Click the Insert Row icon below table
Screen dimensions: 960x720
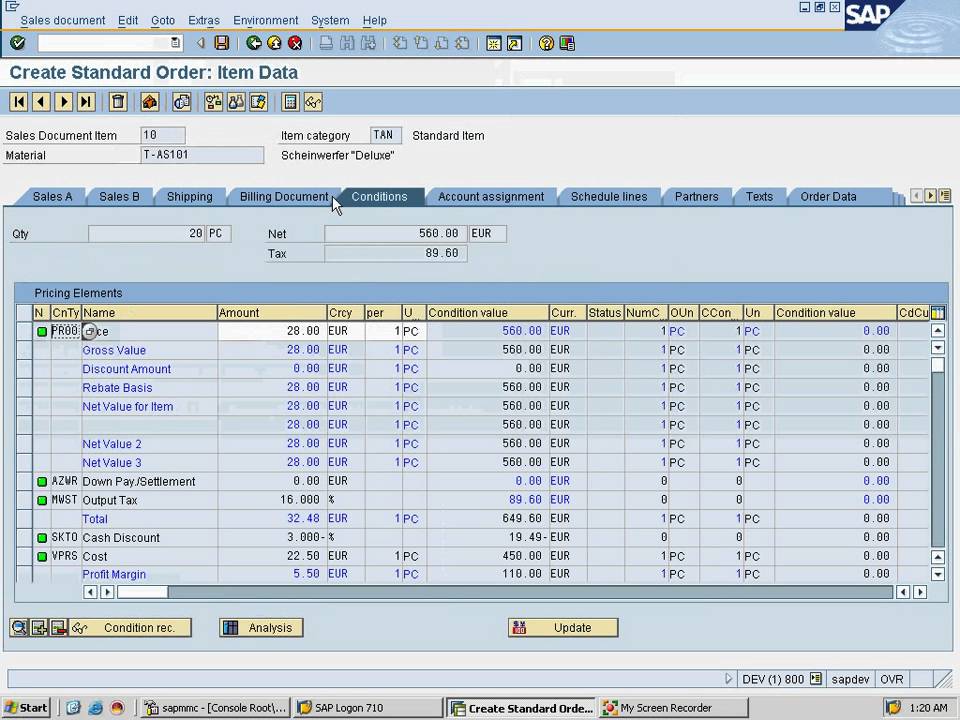(39, 628)
